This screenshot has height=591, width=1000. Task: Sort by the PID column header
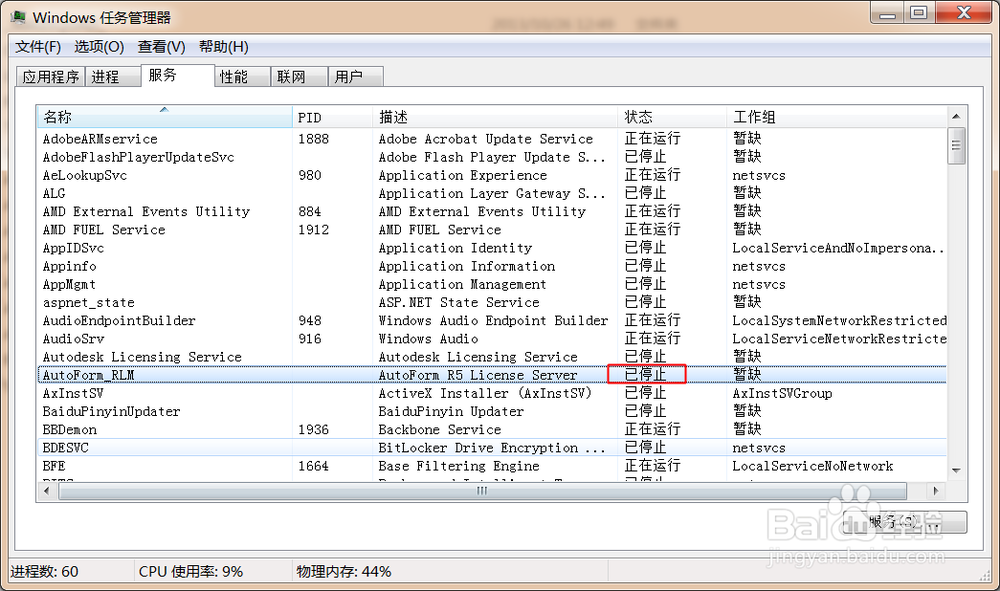tap(332, 117)
